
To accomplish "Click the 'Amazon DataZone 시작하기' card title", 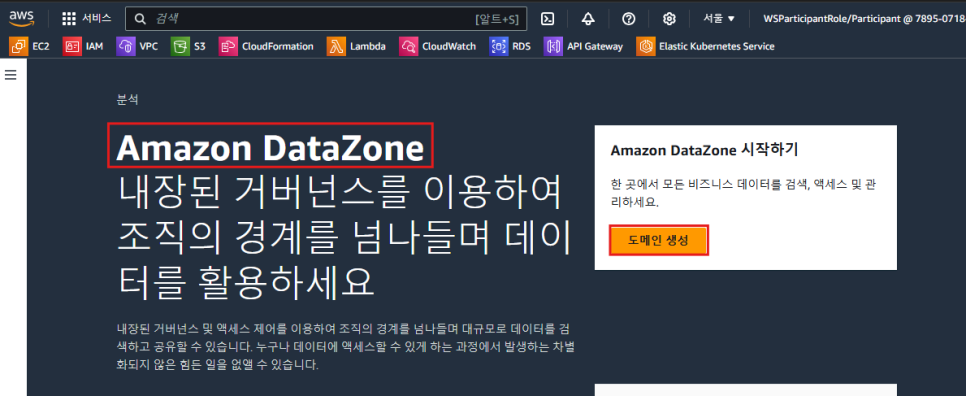I will (x=704, y=150).
